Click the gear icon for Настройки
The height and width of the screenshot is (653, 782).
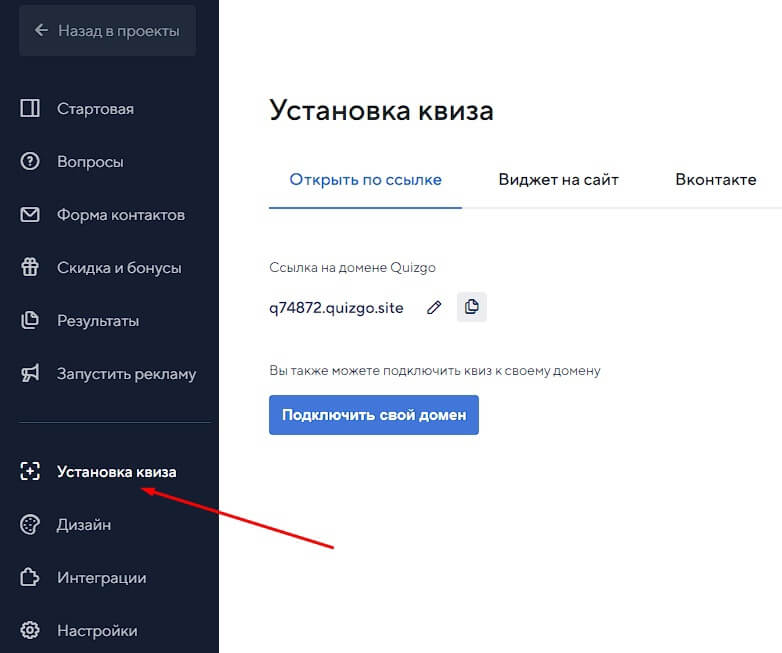click(30, 631)
